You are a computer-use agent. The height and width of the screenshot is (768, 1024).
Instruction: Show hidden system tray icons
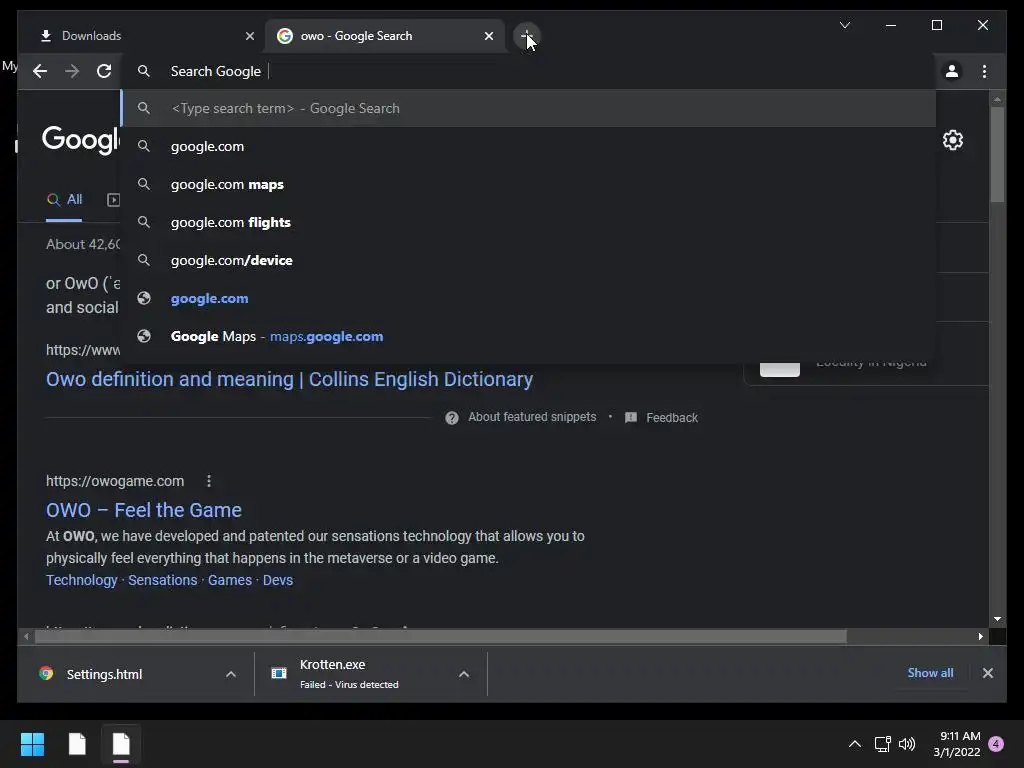[x=854, y=744]
